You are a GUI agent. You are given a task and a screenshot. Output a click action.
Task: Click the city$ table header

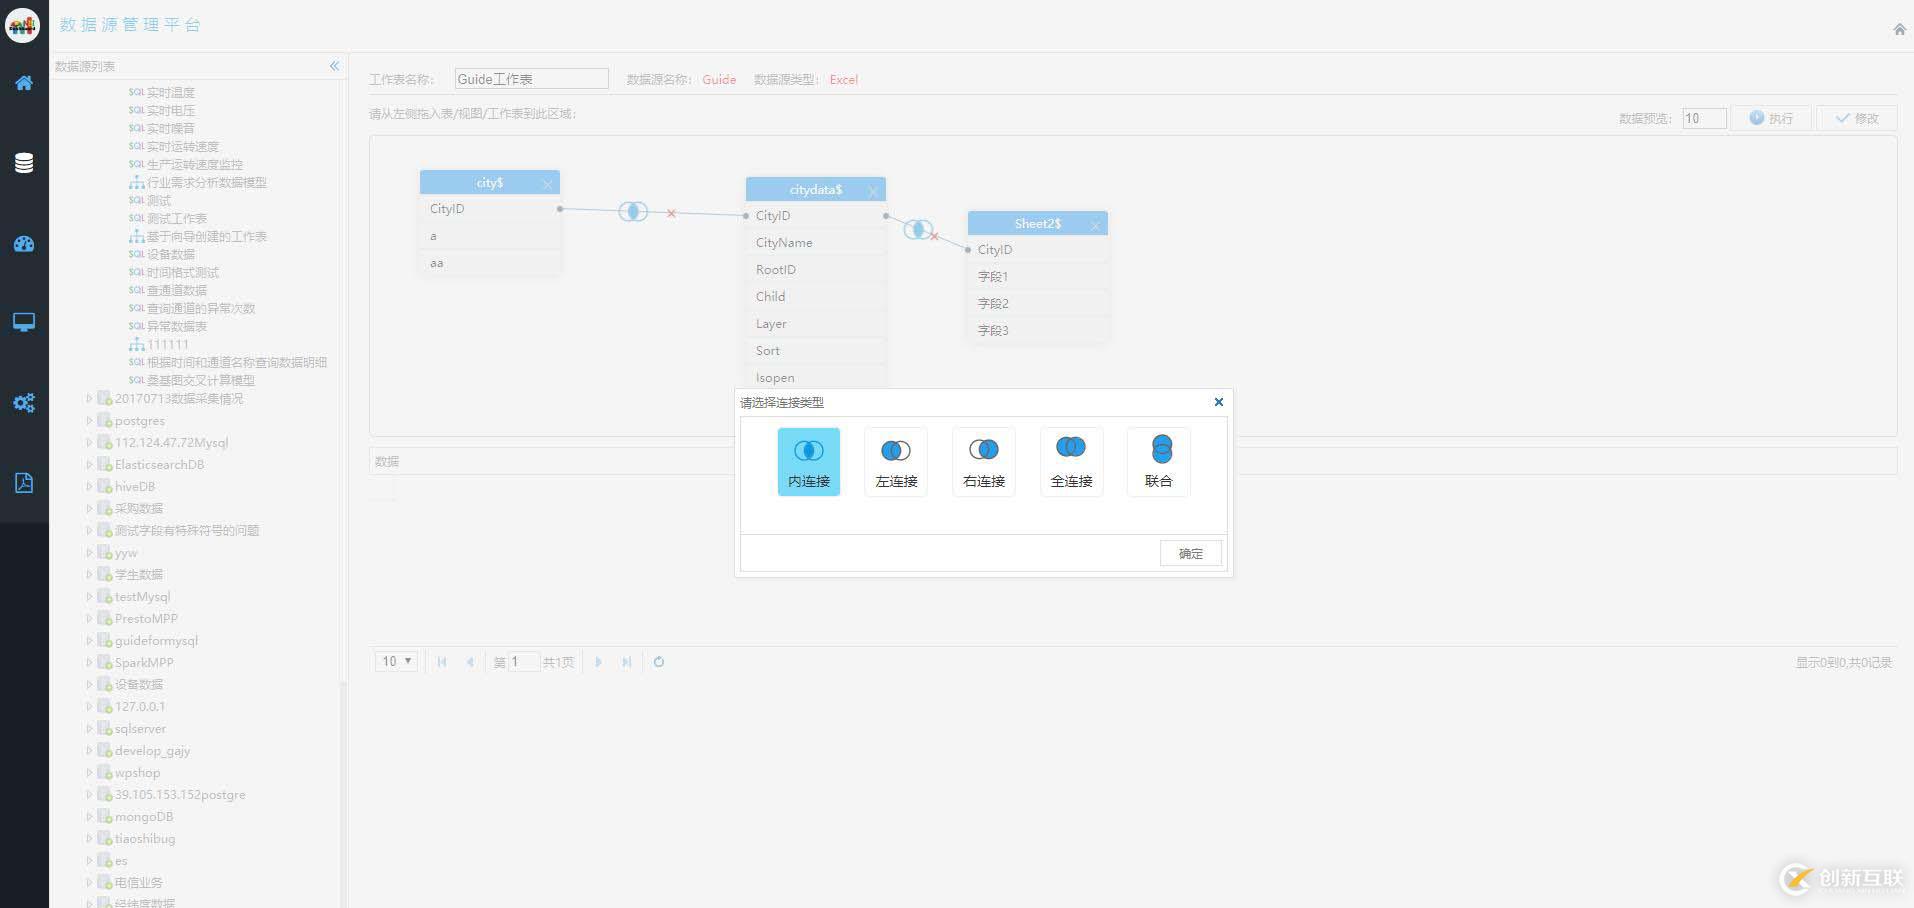[x=490, y=183]
